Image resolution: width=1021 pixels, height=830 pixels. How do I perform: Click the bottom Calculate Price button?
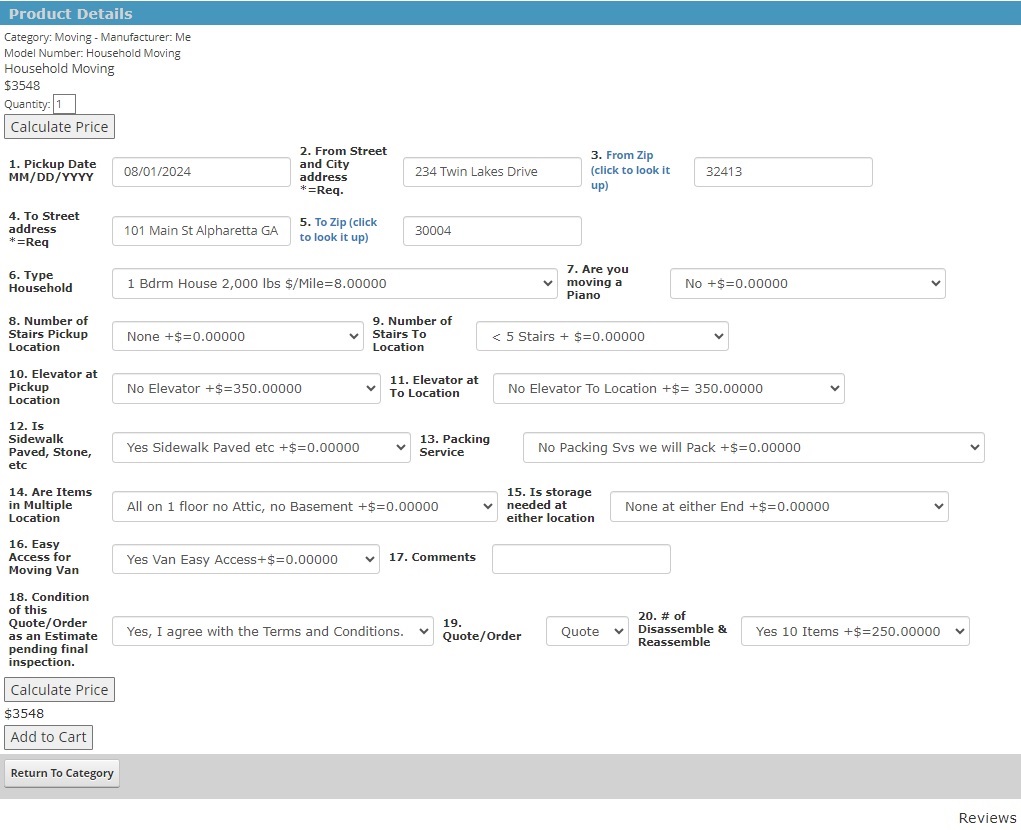pos(59,690)
